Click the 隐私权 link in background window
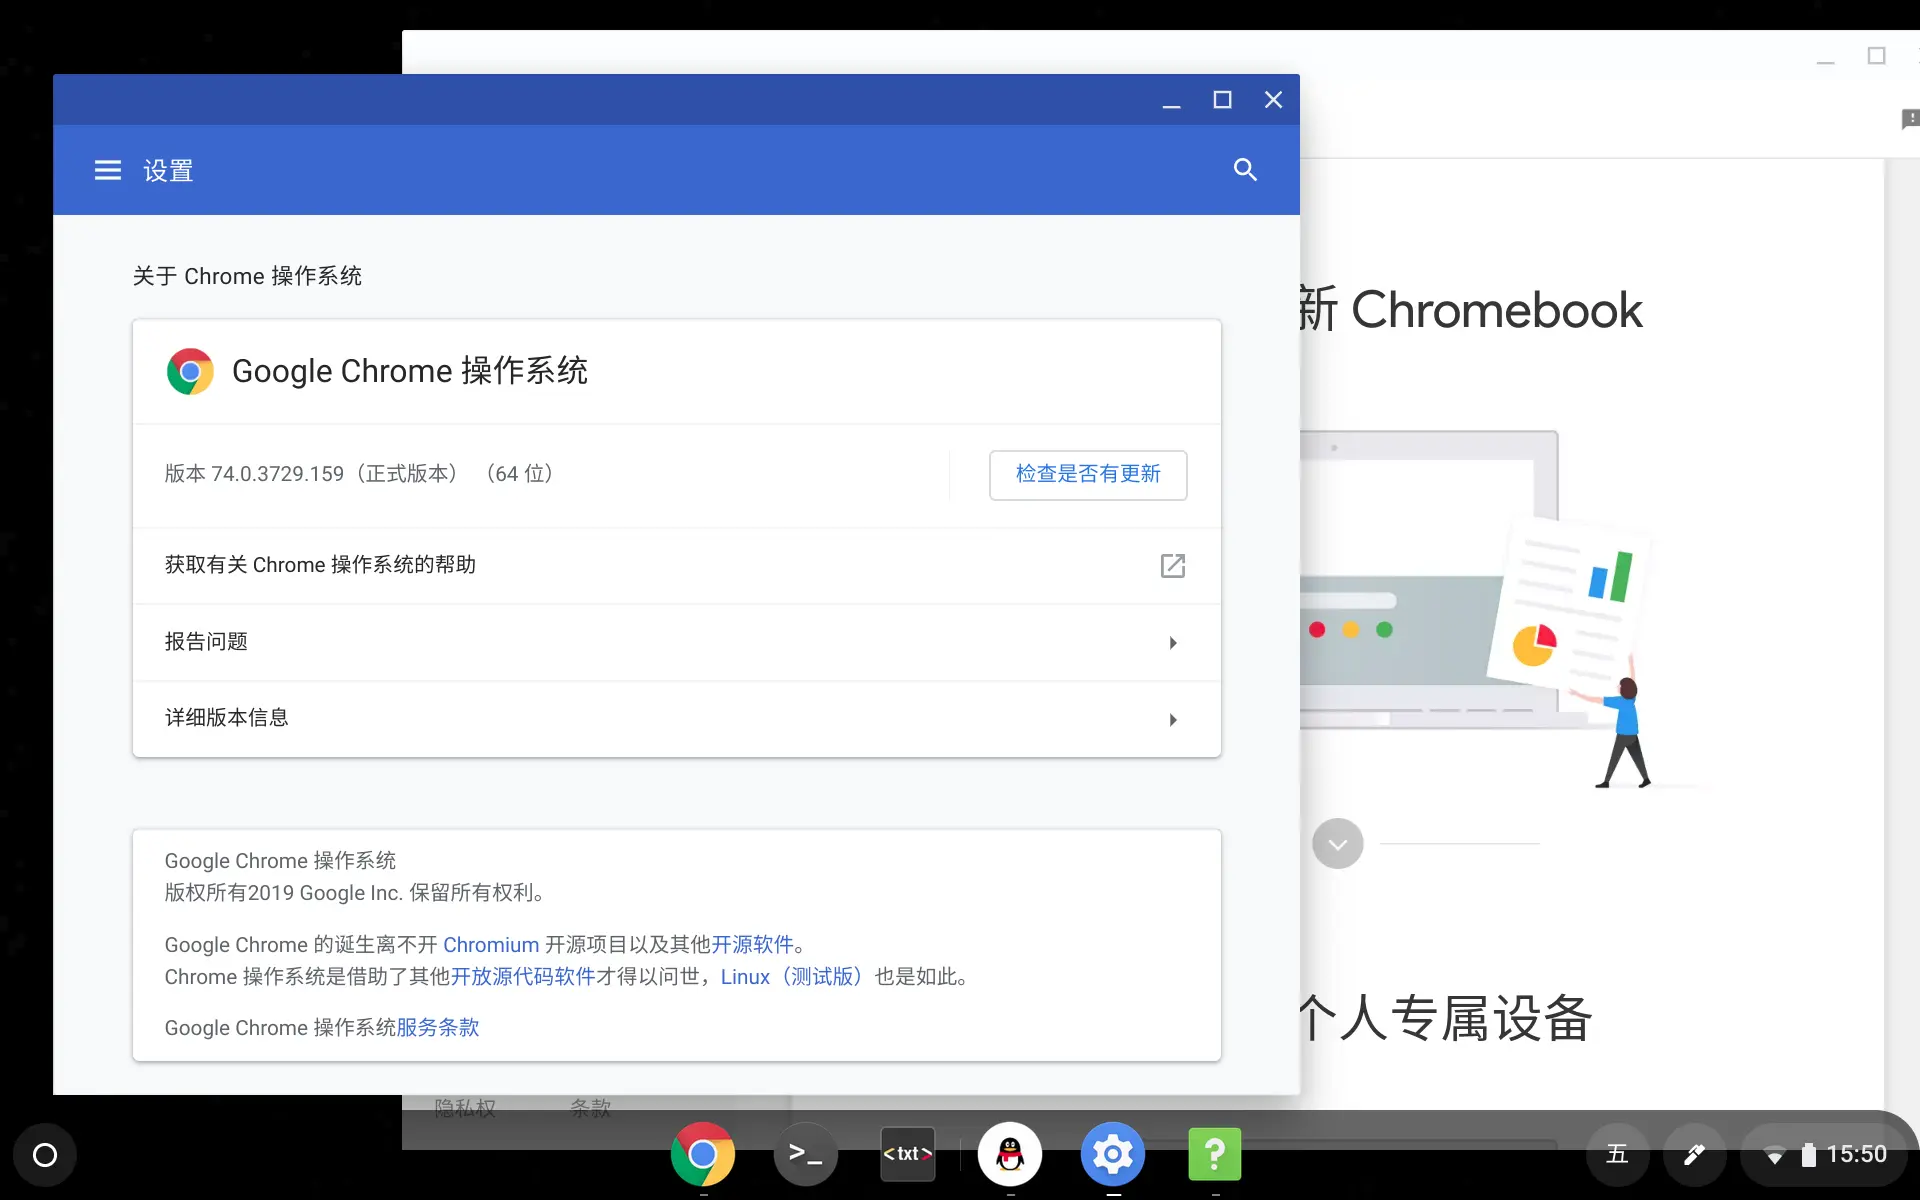 465,1108
